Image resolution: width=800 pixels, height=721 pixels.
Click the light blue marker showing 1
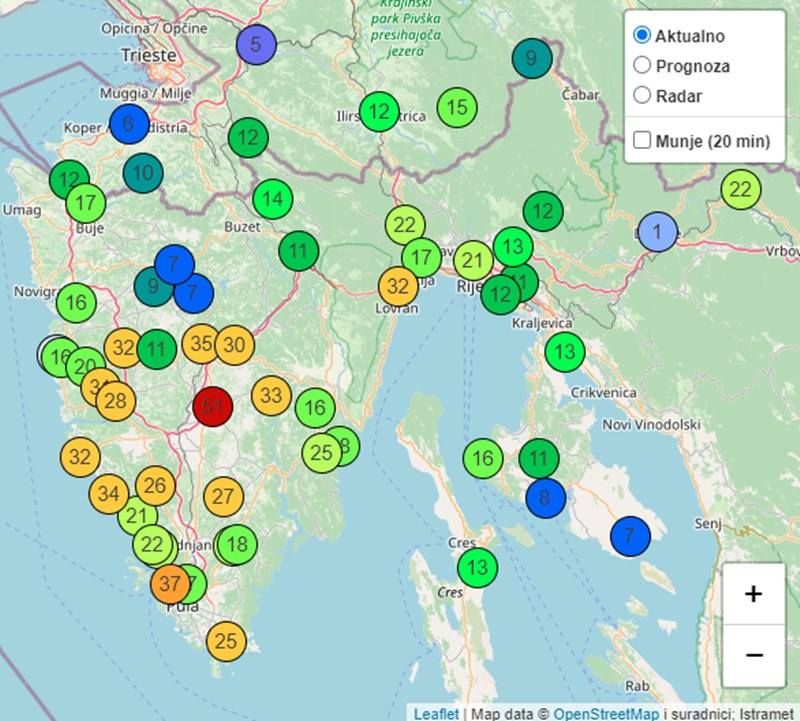click(x=657, y=232)
